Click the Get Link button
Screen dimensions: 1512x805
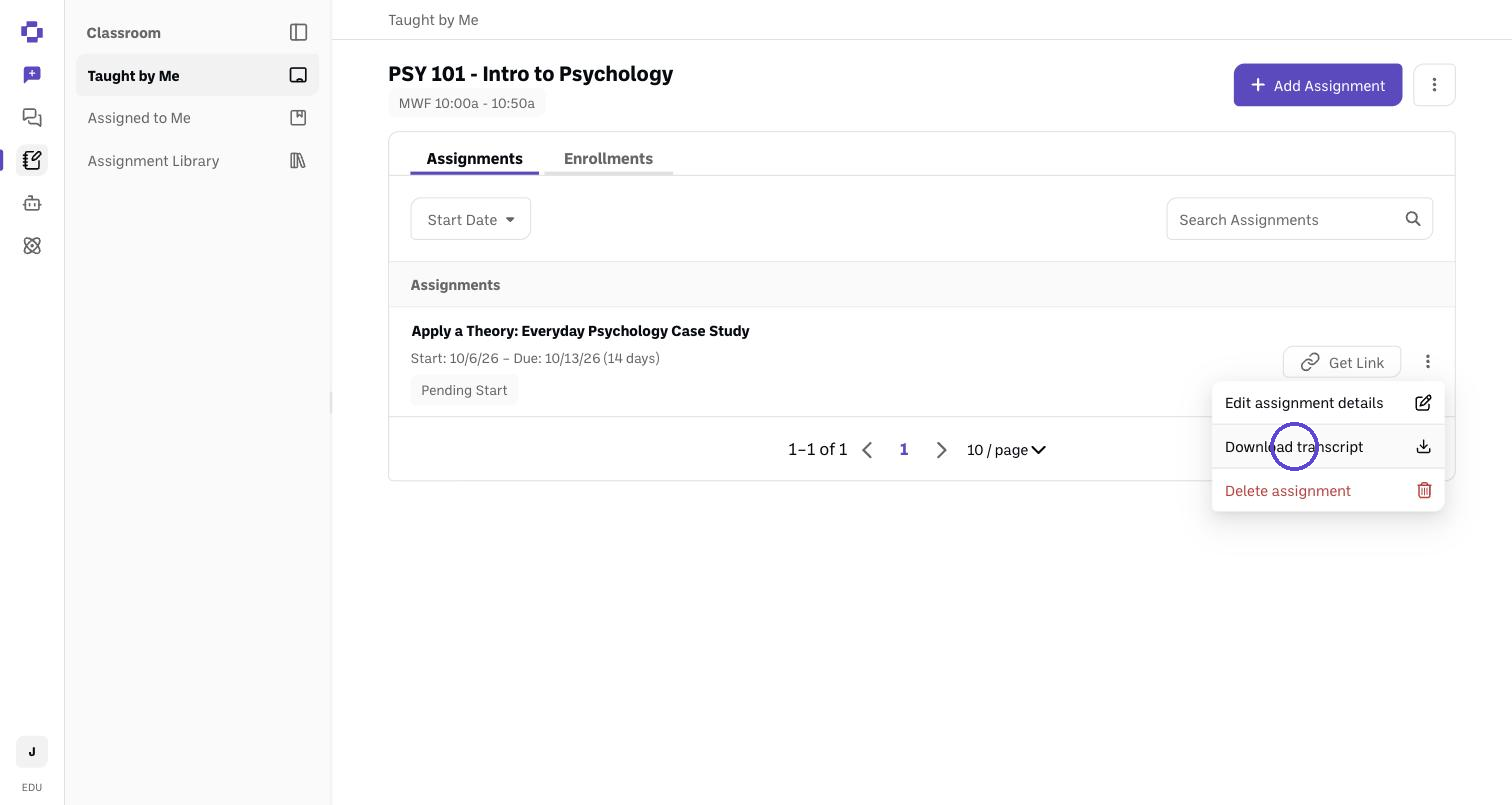pos(1342,362)
